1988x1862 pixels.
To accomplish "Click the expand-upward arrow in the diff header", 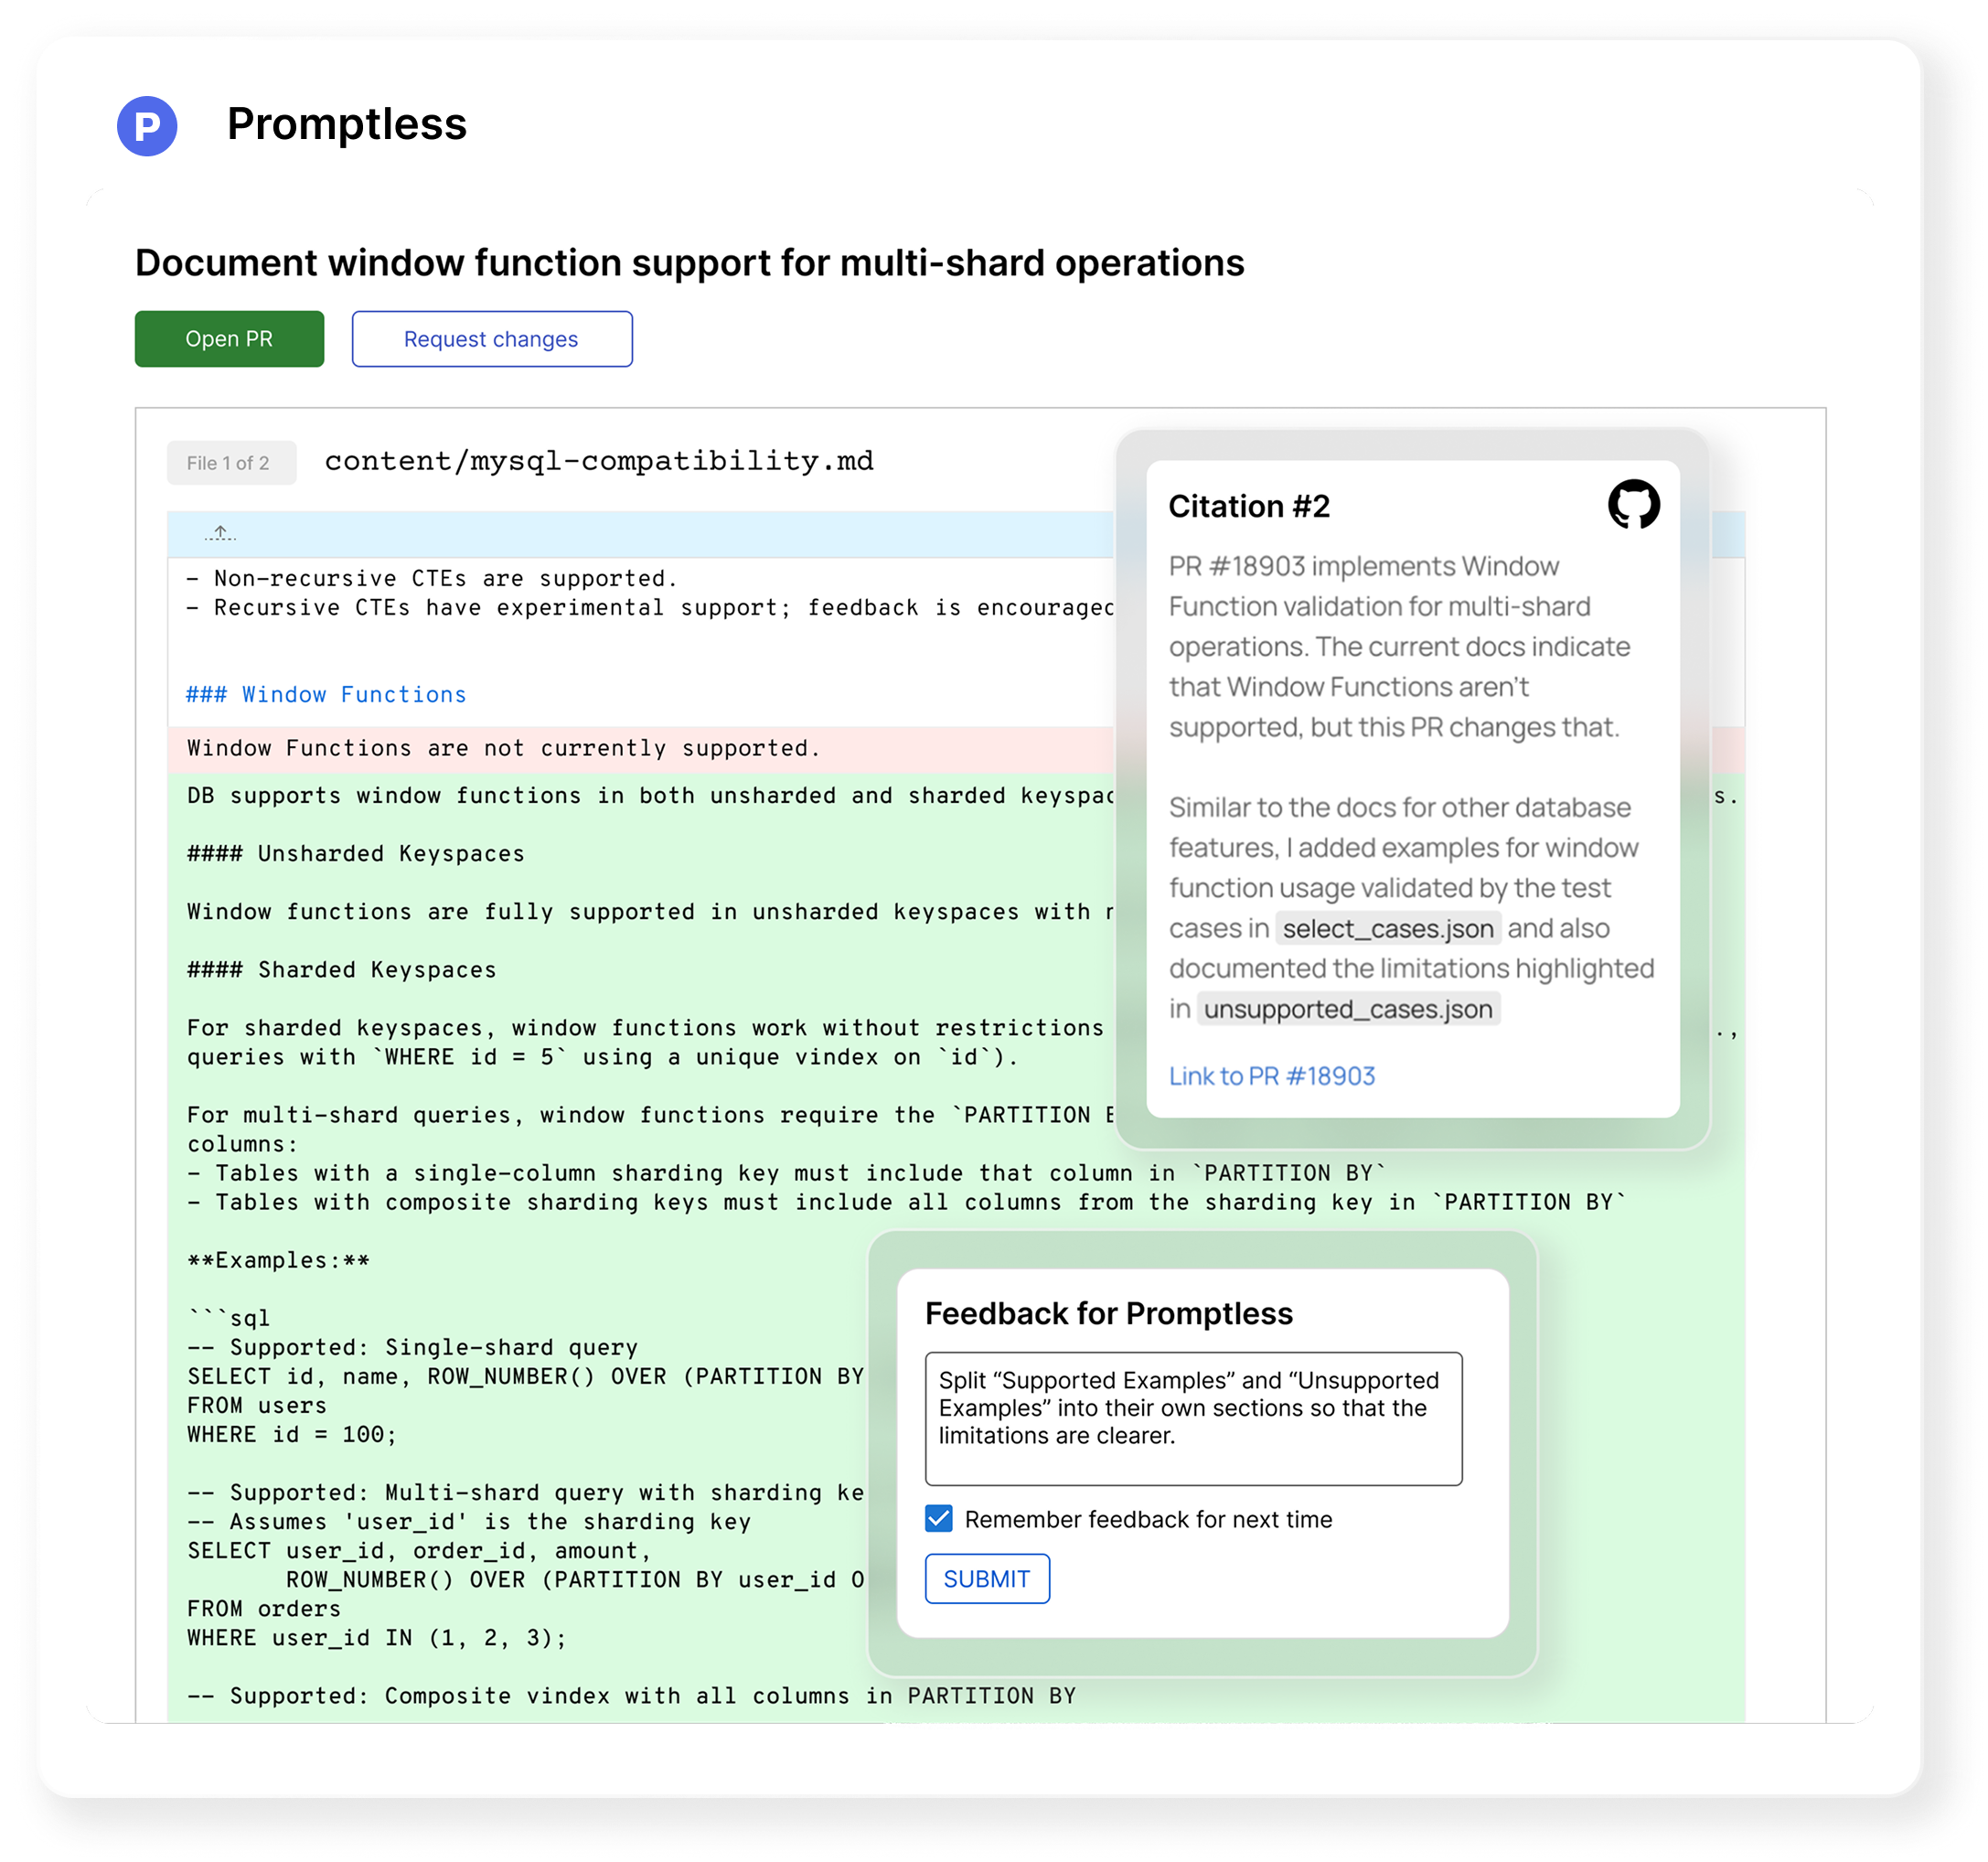I will [220, 533].
